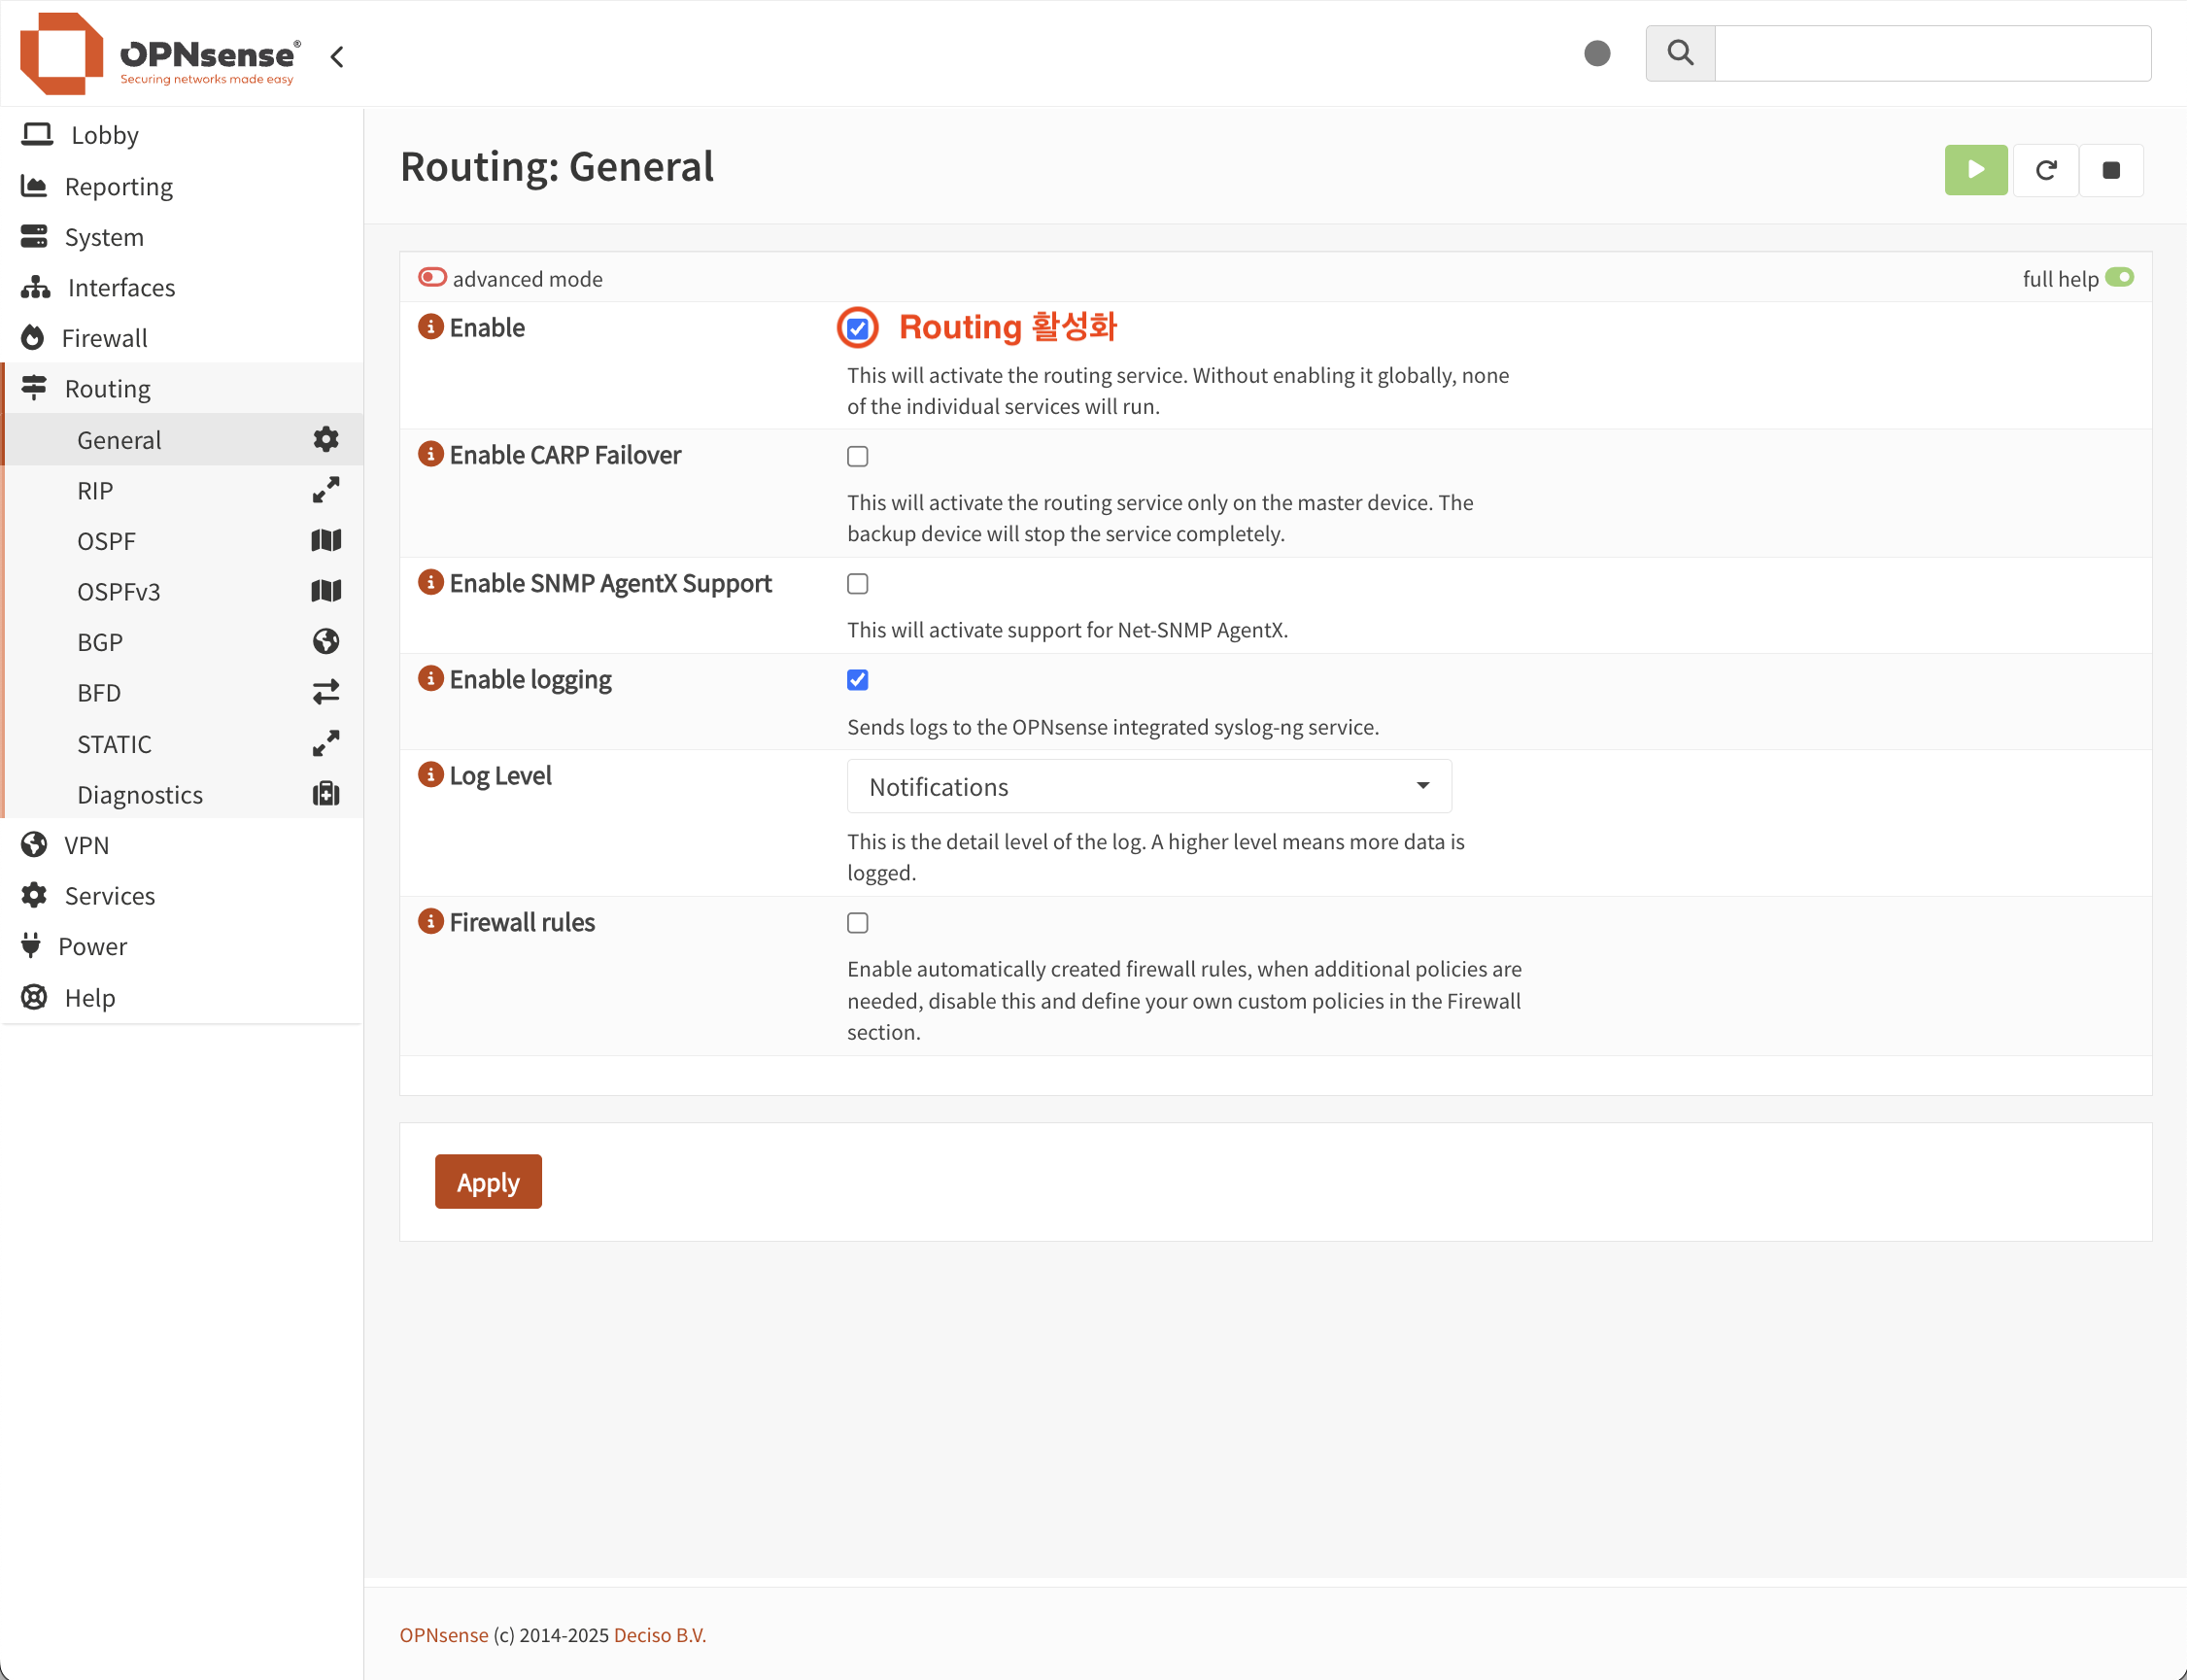Restart the routing service
Screen dimensions: 2187x1680
pos(2045,170)
